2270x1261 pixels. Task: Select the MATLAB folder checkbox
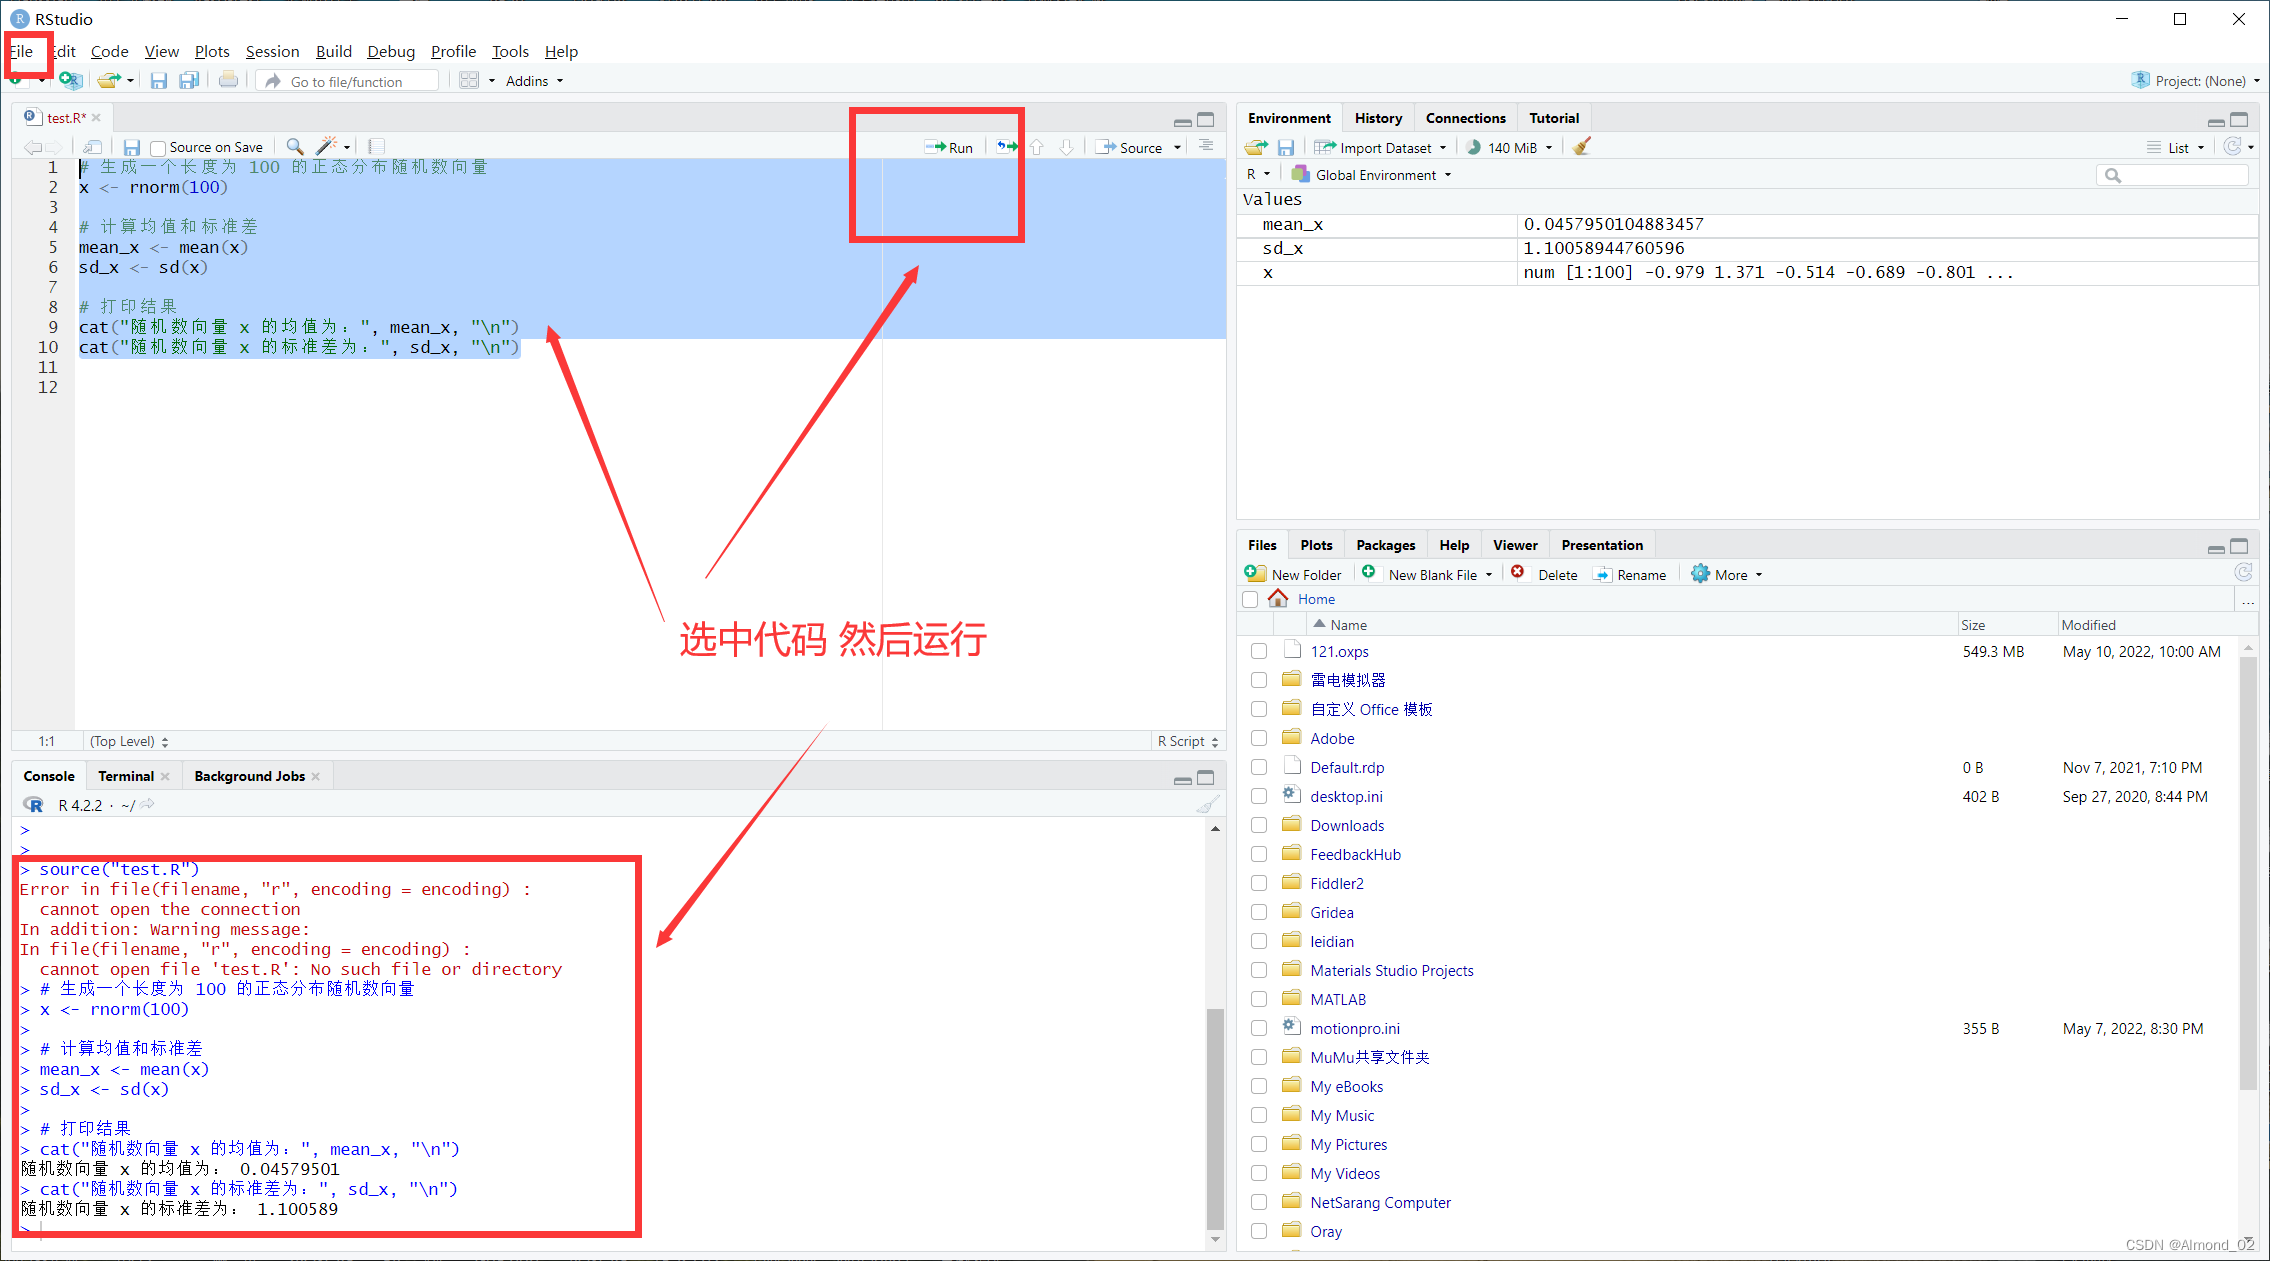pyautogui.click(x=1259, y=999)
